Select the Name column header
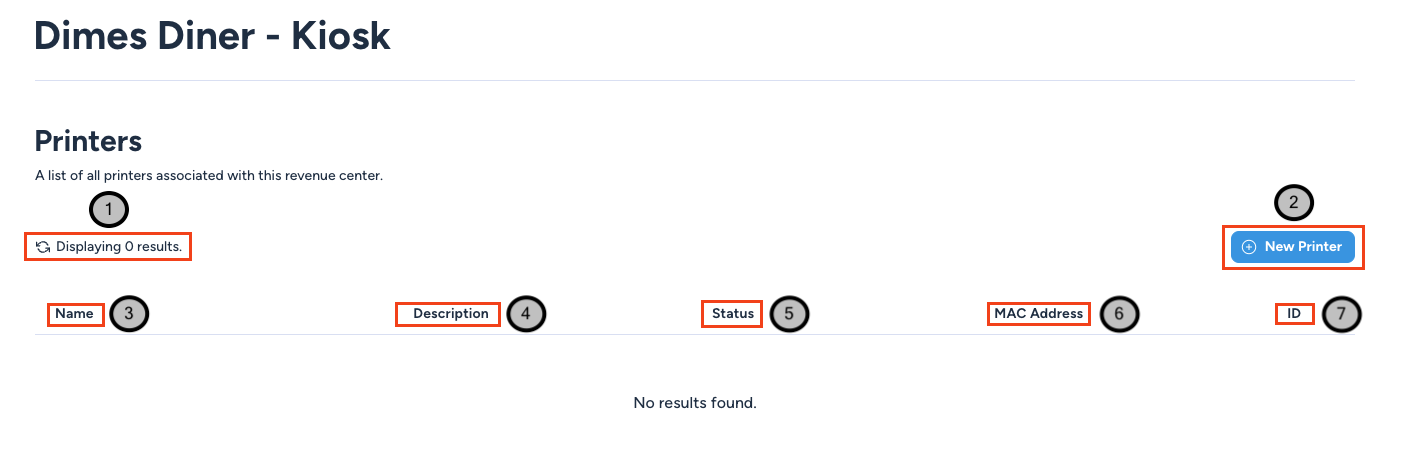Viewport: 1415px width, 456px height. pyautogui.click(x=74, y=314)
